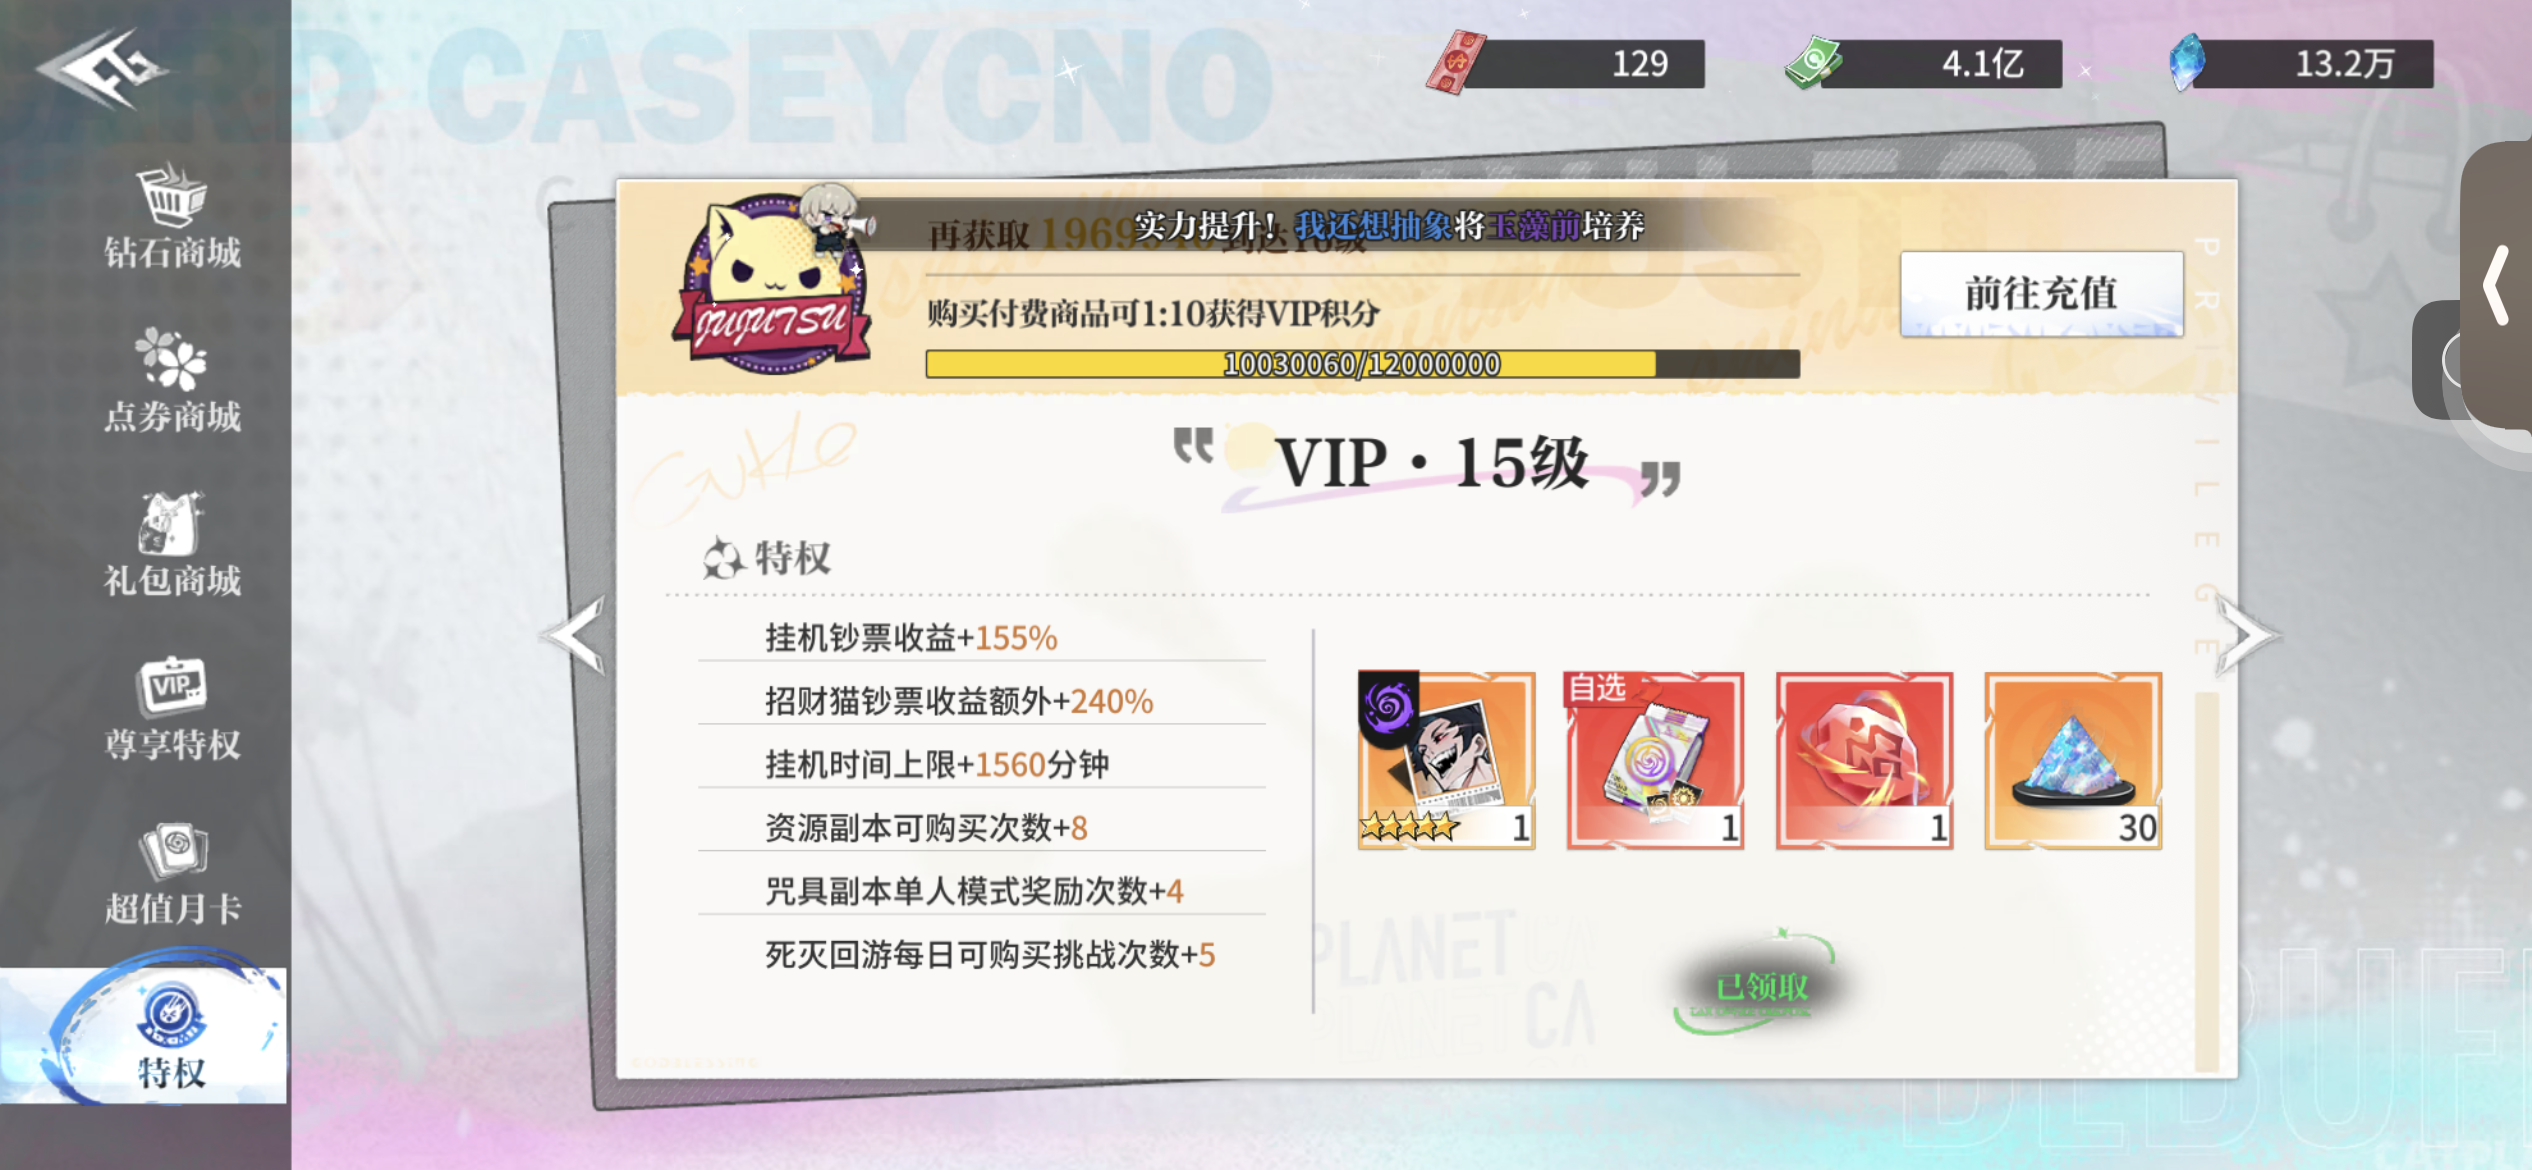The image size is (2532, 1170).
Task: Open the 礼包商城 gift pack shop
Action: [x=172, y=544]
